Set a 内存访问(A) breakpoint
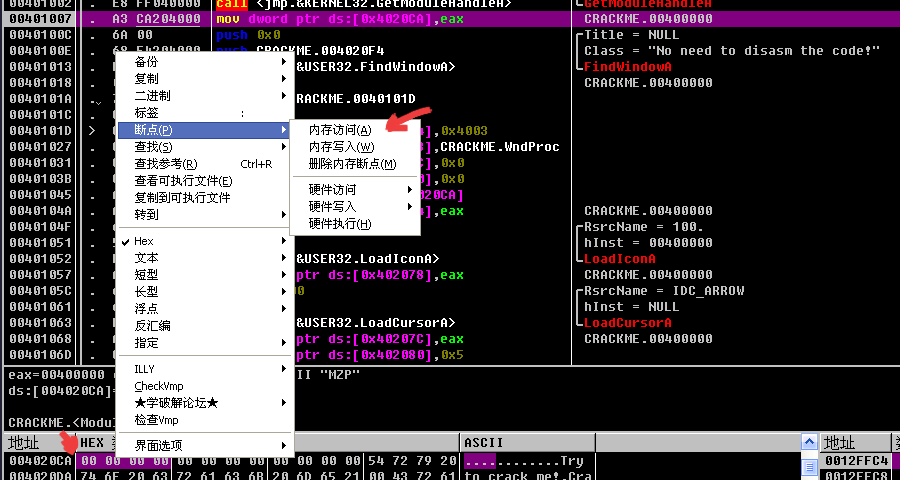The width and height of the screenshot is (900, 480). coord(354,130)
